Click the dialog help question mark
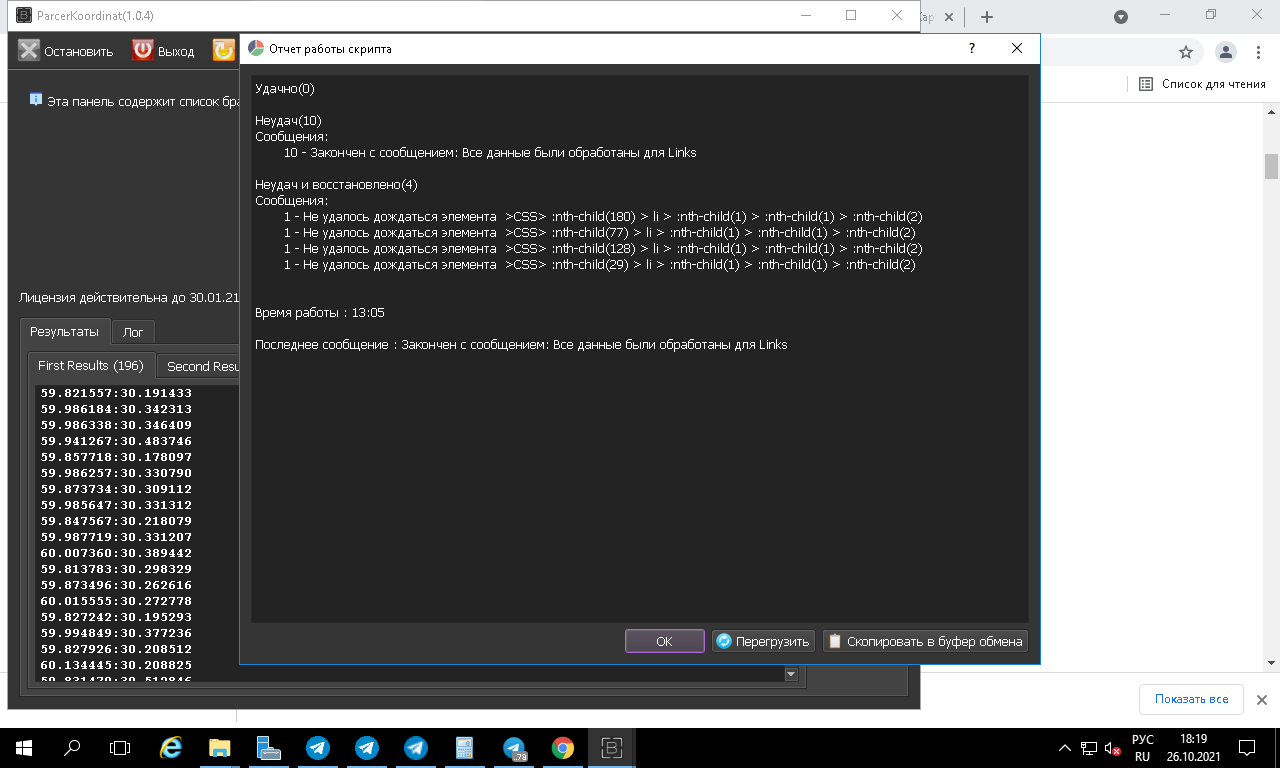The width and height of the screenshot is (1280, 768). tap(971, 48)
